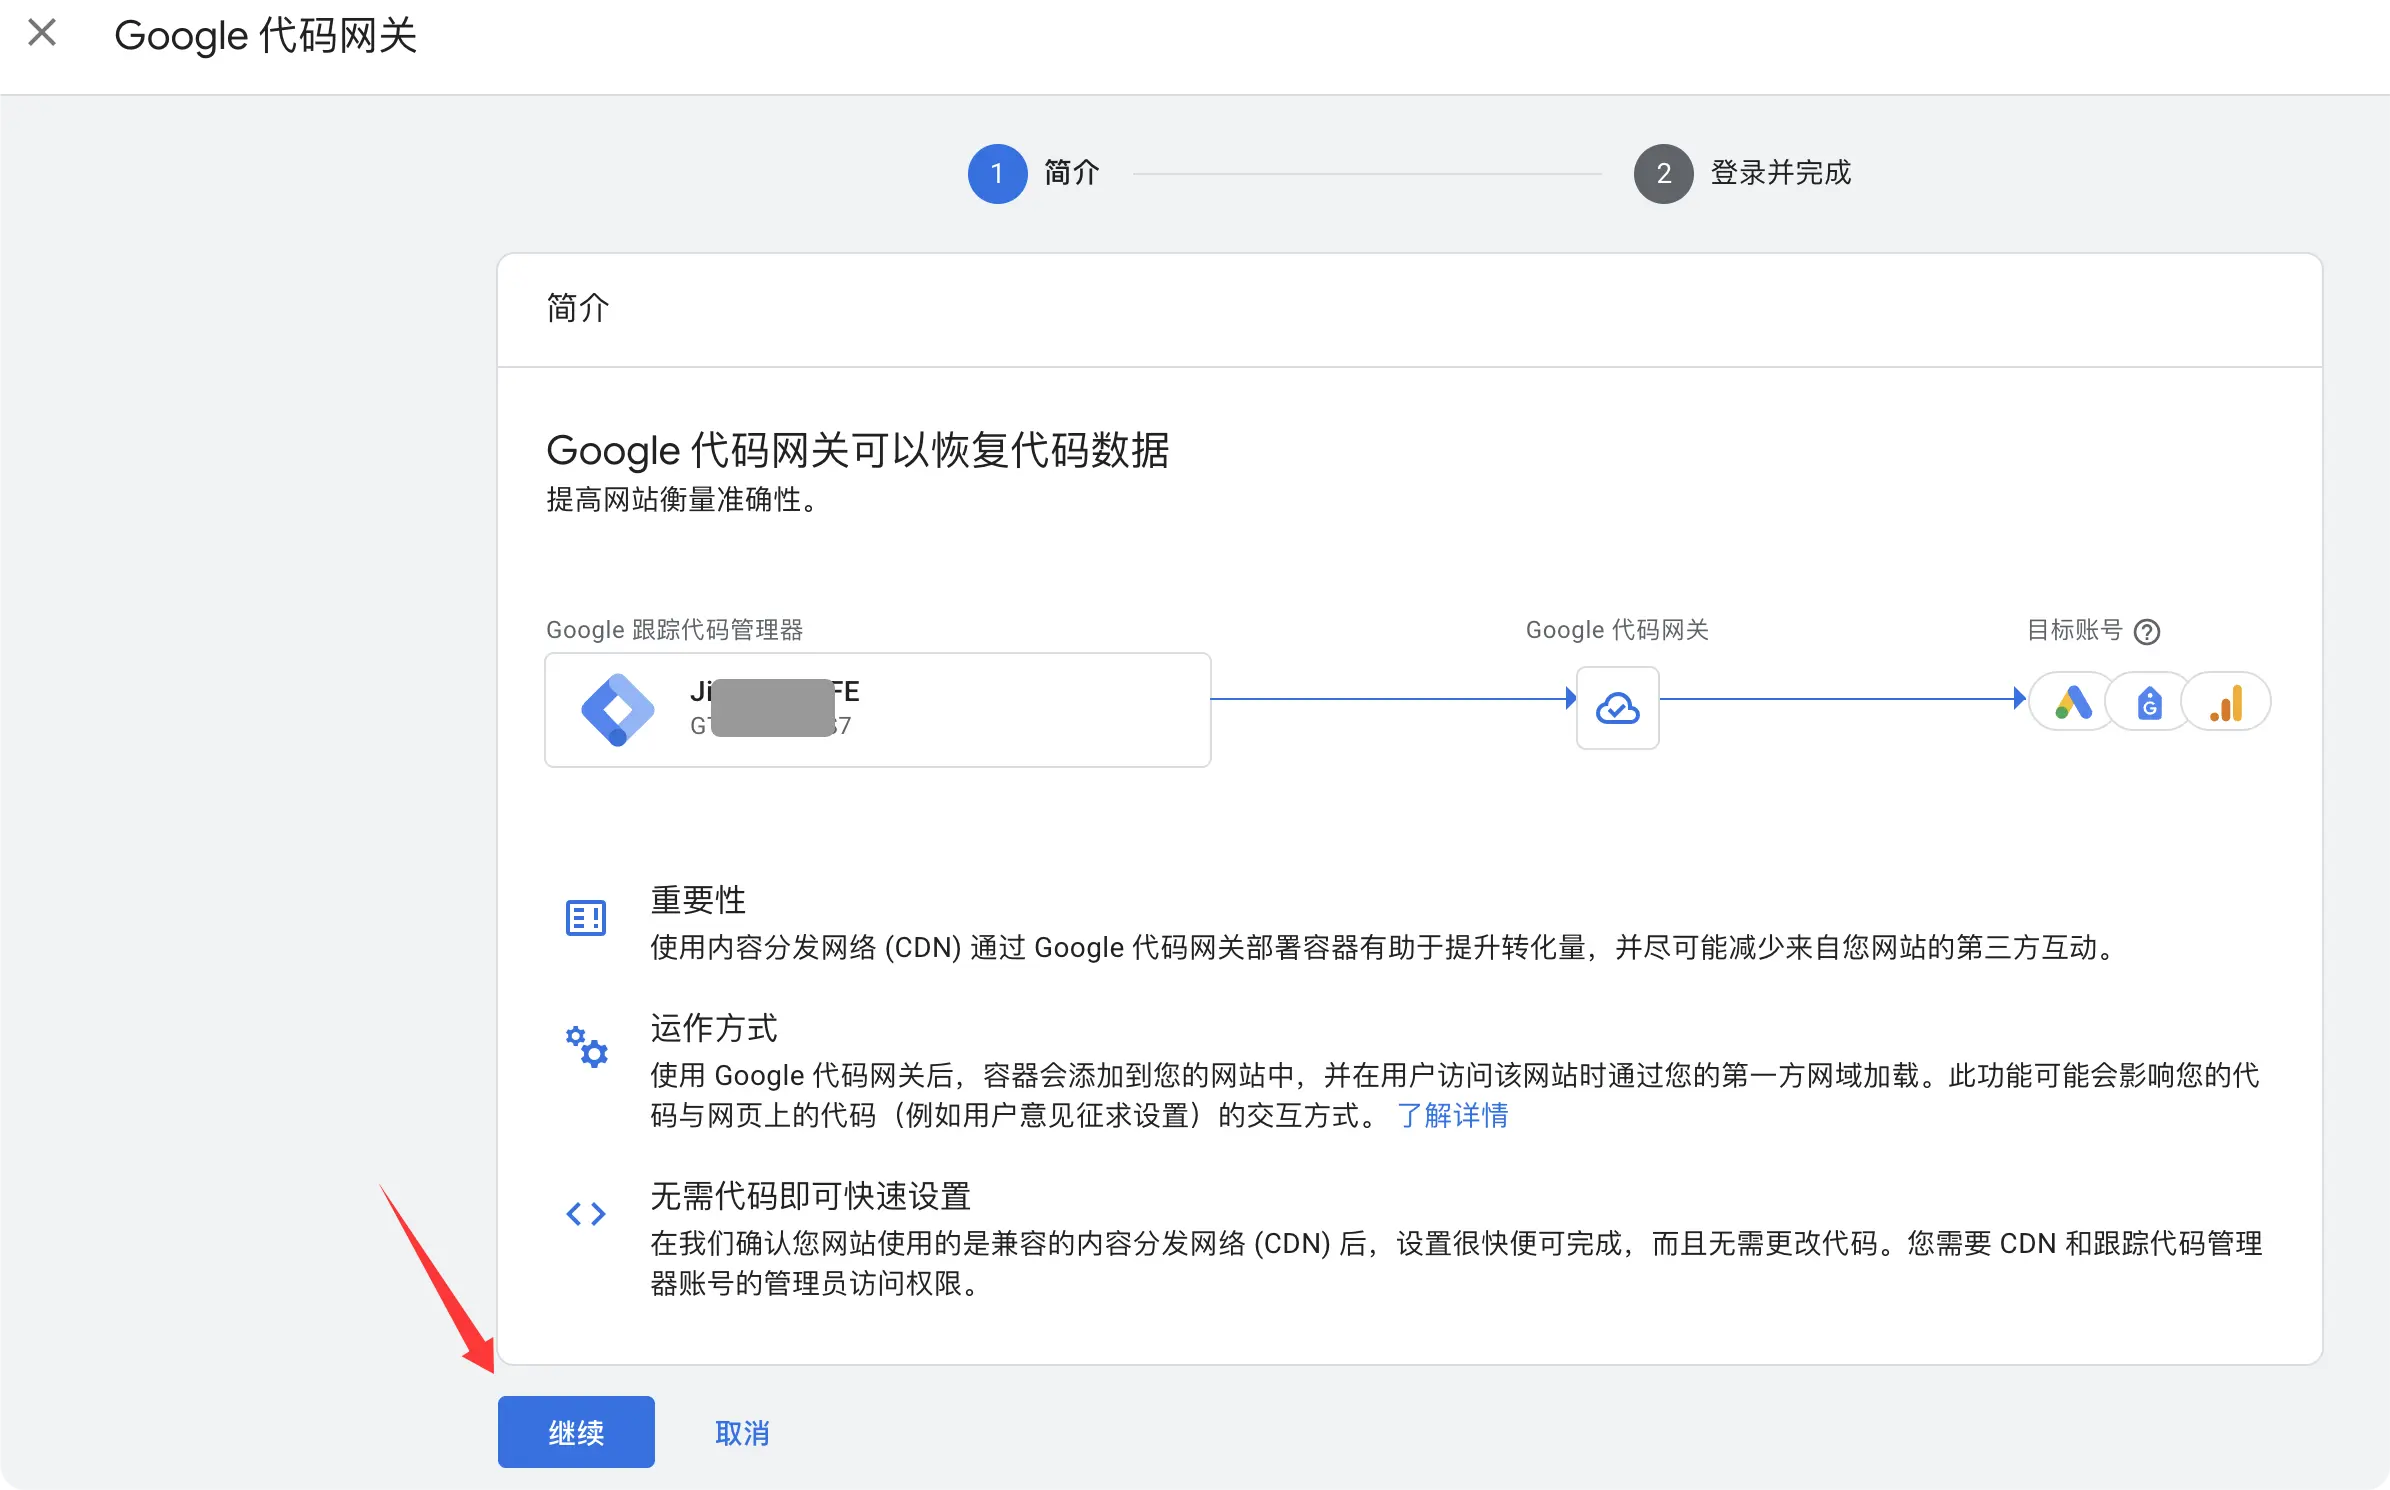This screenshot has width=2390, height=1490.
Task: Click the Google tag destination icon
Action: click(2149, 702)
